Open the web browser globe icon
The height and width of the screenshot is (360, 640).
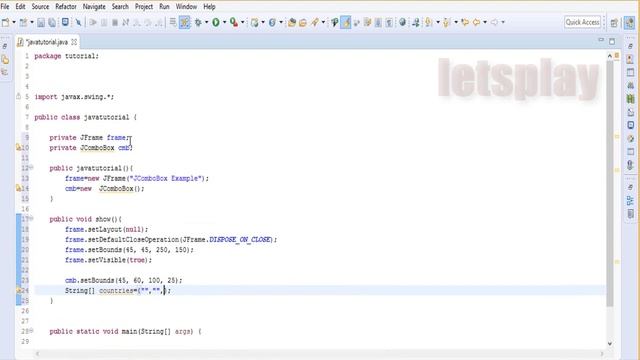(x=402, y=22)
